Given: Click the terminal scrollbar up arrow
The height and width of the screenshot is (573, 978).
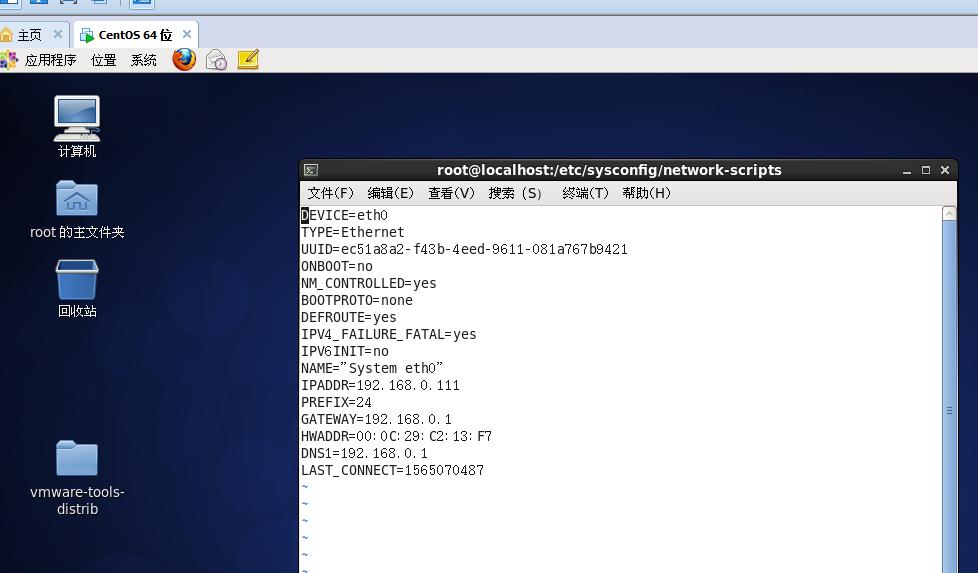Looking at the screenshot, I should [x=949, y=213].
